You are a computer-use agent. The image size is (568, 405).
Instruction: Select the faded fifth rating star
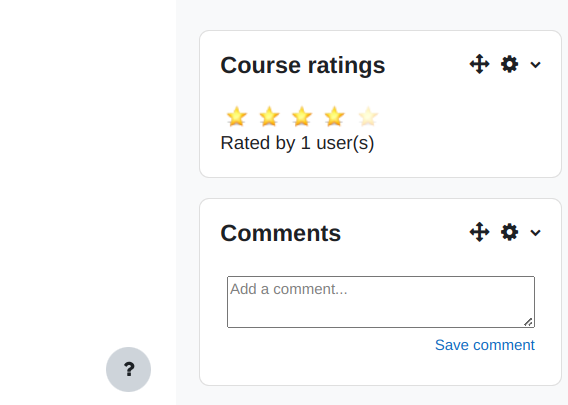pos(368,117)
